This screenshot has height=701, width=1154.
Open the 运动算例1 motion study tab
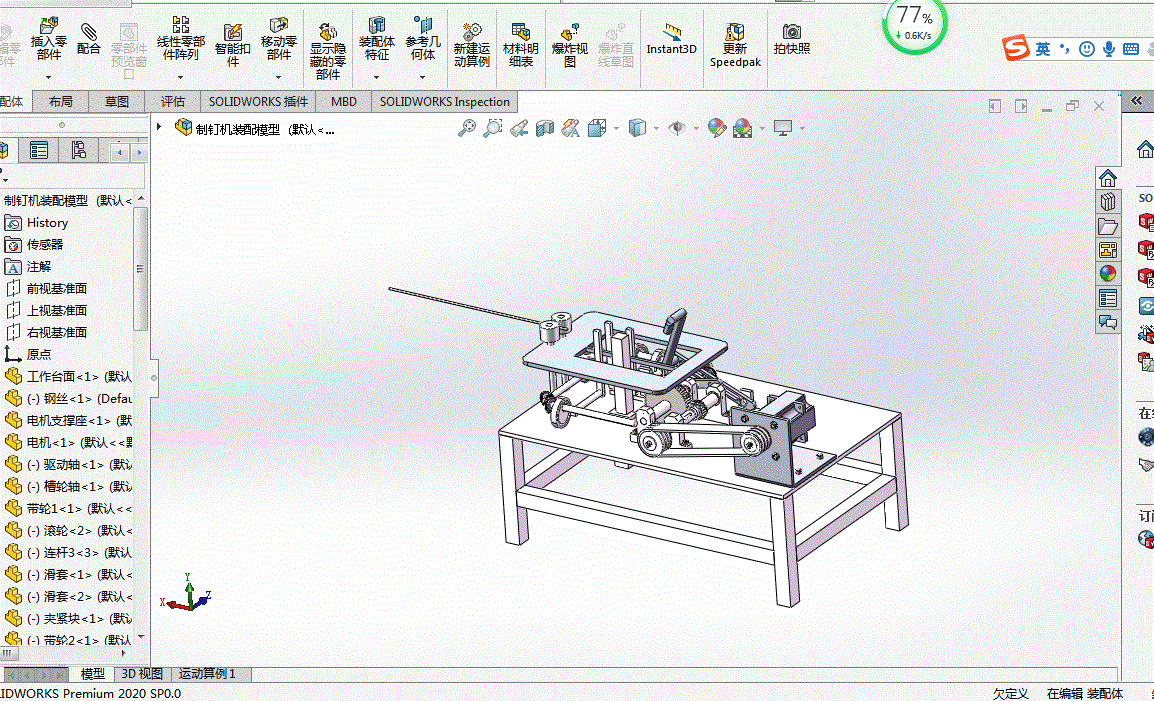[208, 674]
